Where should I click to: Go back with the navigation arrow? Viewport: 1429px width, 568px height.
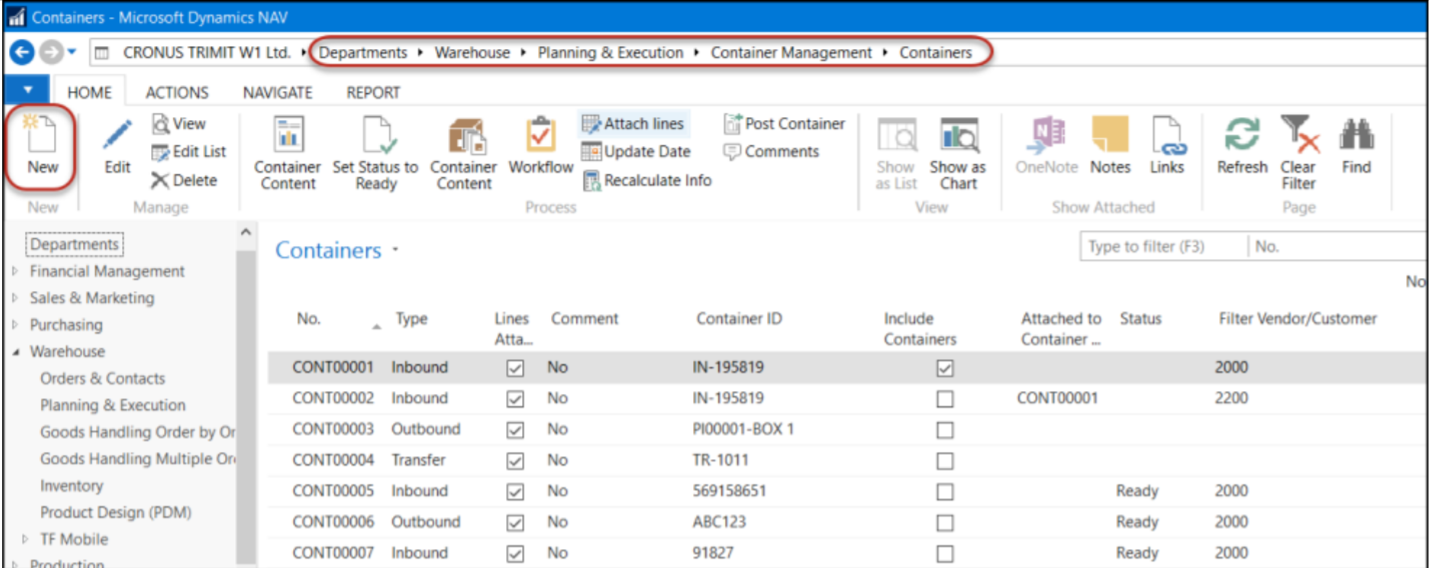pyautogui.click(x=22, y=52)
